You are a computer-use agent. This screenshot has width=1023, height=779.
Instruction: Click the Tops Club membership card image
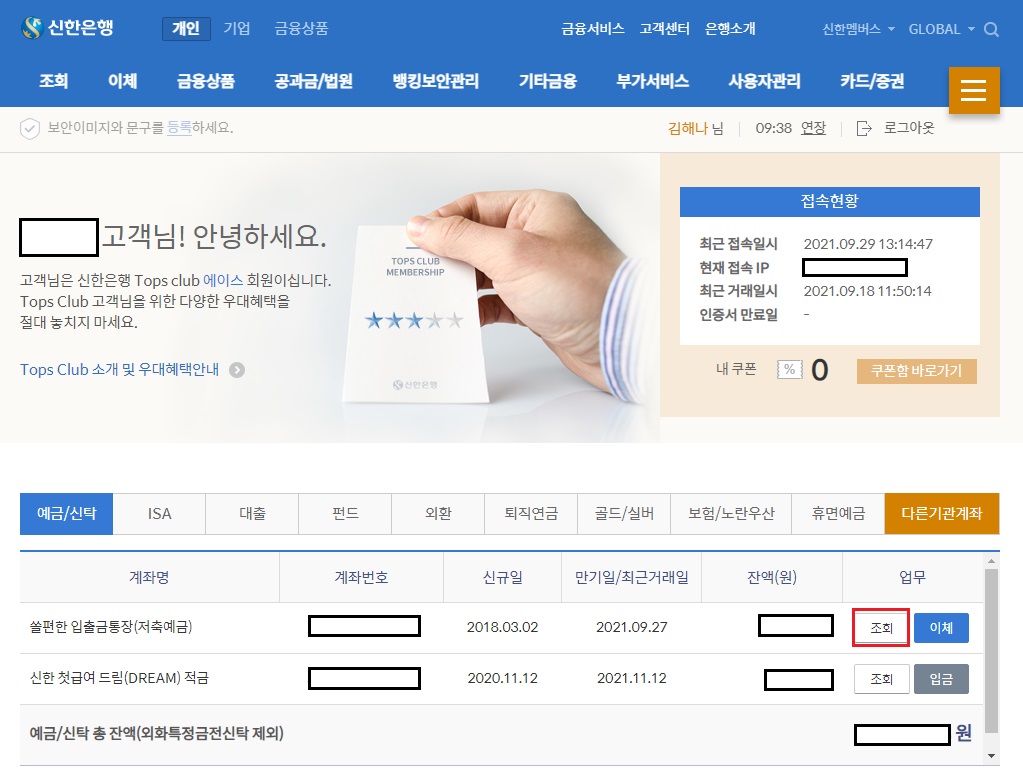coord(416,316)
